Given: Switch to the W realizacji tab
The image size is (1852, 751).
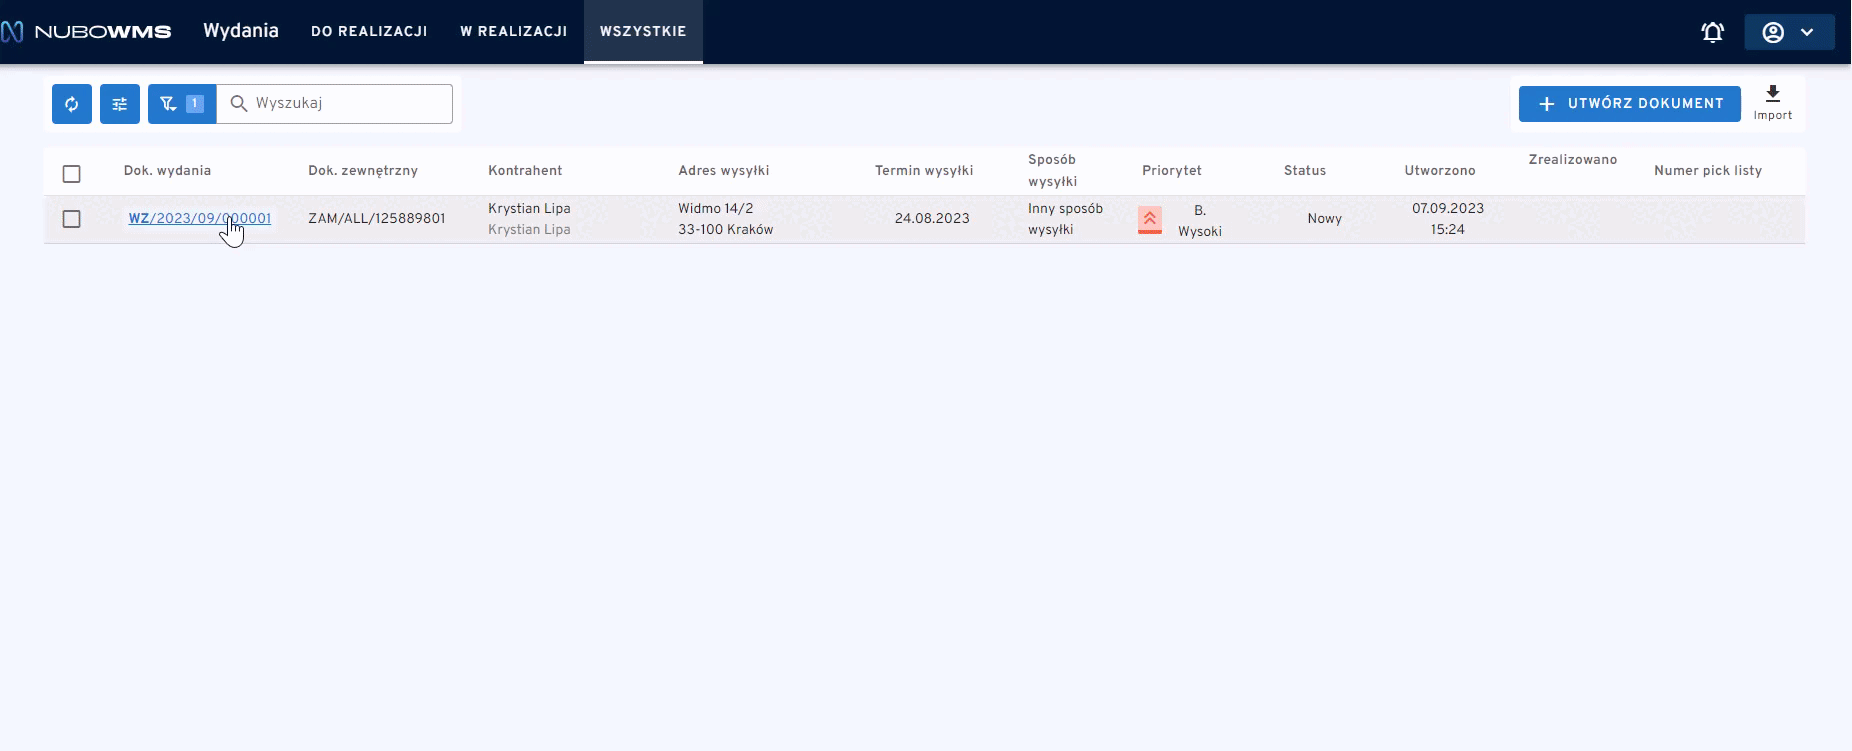Looking at the screenshot, I should (513, 32).
